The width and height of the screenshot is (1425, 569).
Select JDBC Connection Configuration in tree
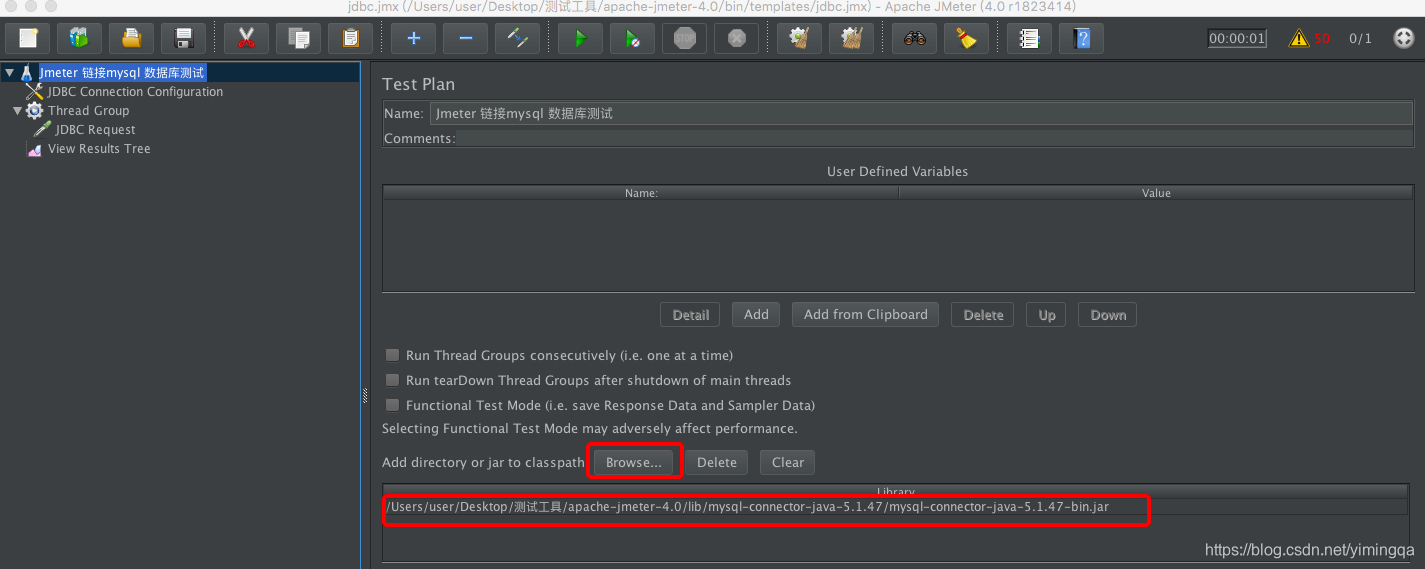135,92
